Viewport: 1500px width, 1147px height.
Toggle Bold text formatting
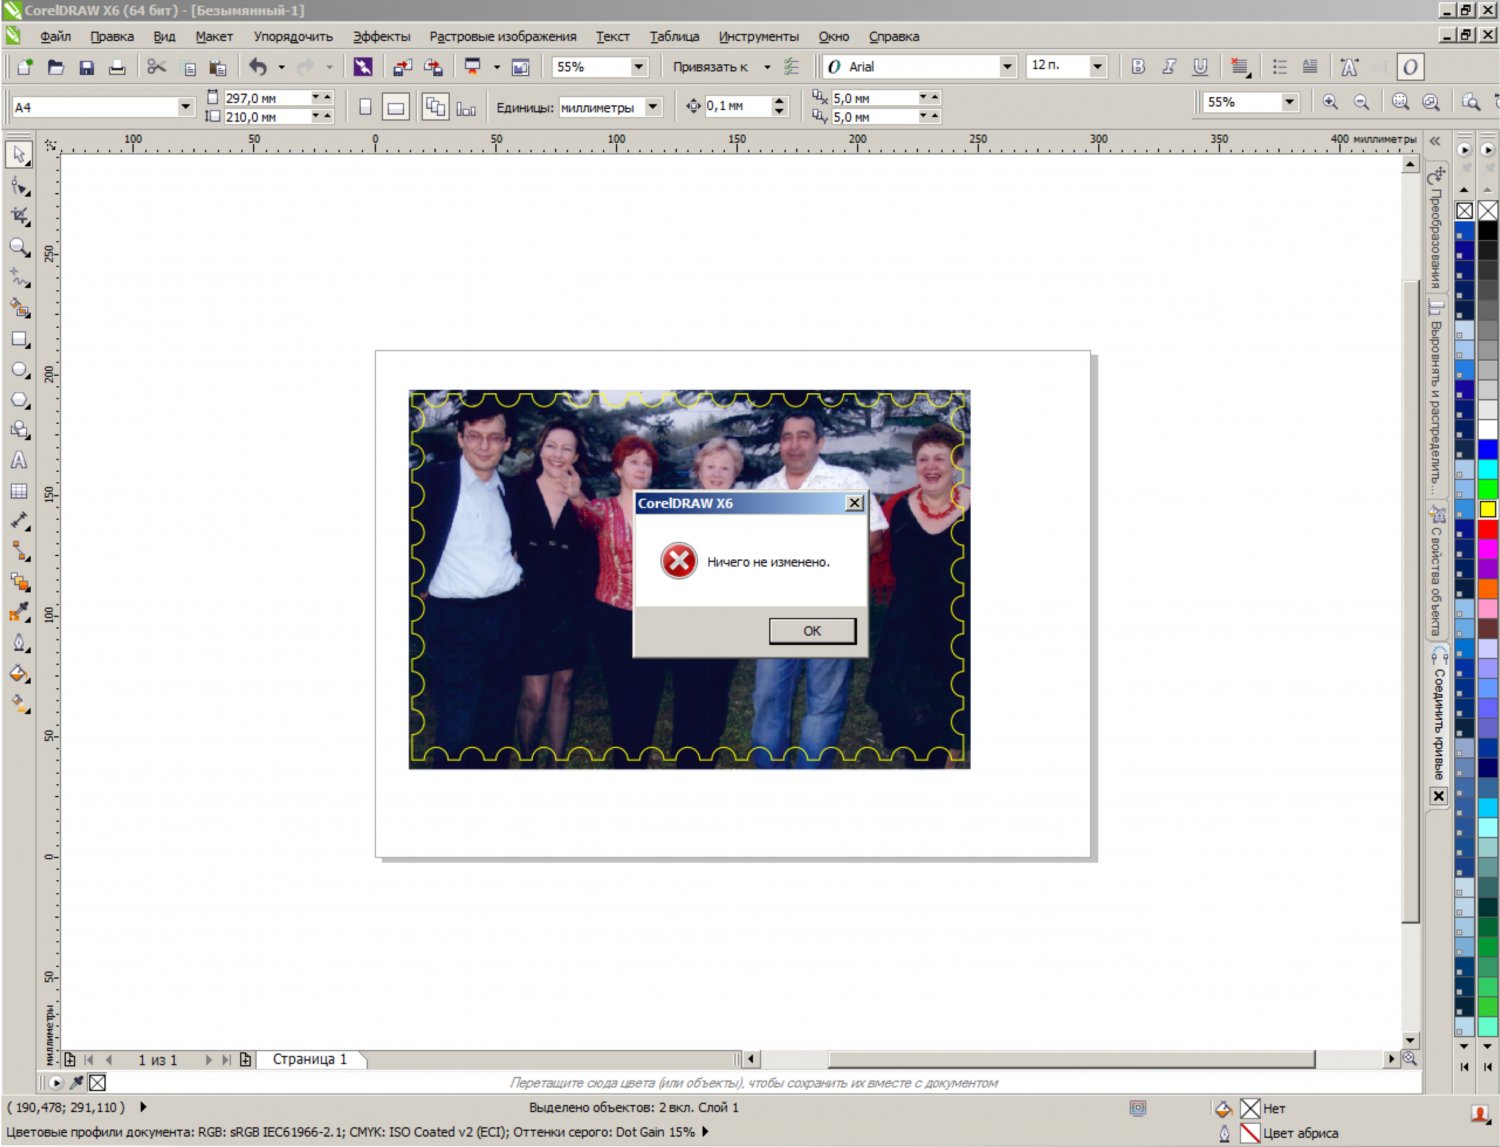1138,67
